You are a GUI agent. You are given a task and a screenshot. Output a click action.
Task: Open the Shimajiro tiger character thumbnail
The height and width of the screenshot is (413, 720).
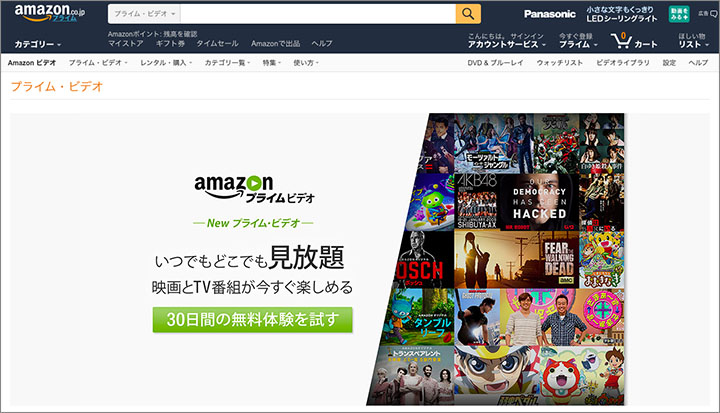[x=602, y=259]
